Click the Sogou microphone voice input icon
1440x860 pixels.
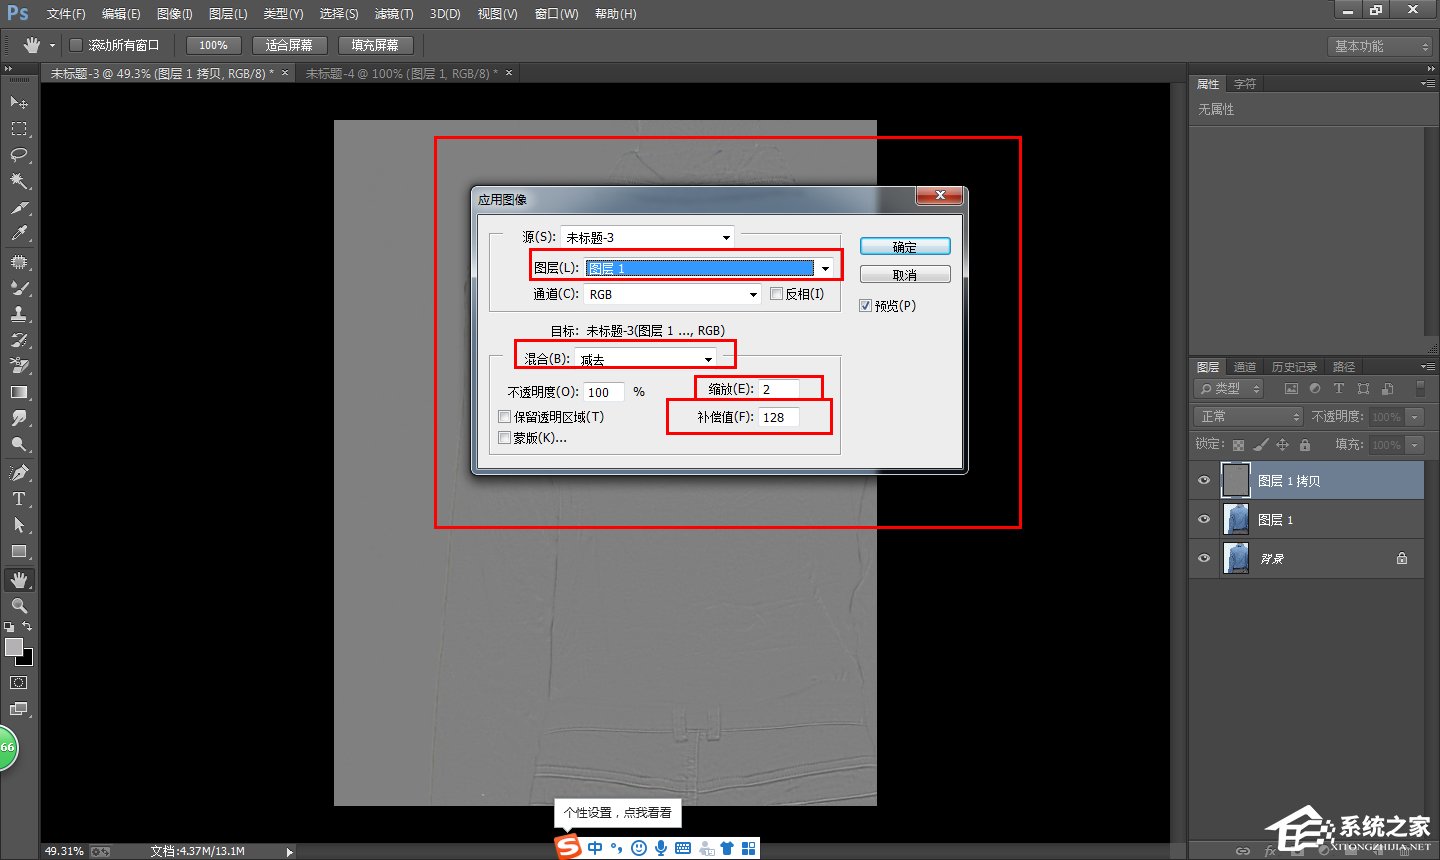click(661, 848)
